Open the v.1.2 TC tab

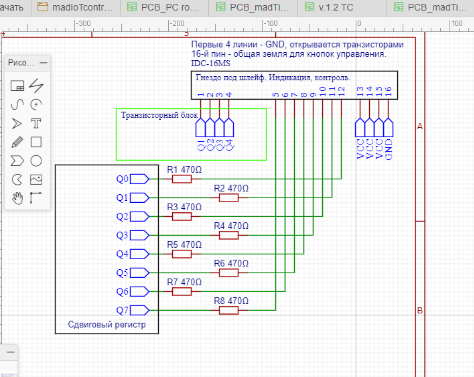coord(330,7)
